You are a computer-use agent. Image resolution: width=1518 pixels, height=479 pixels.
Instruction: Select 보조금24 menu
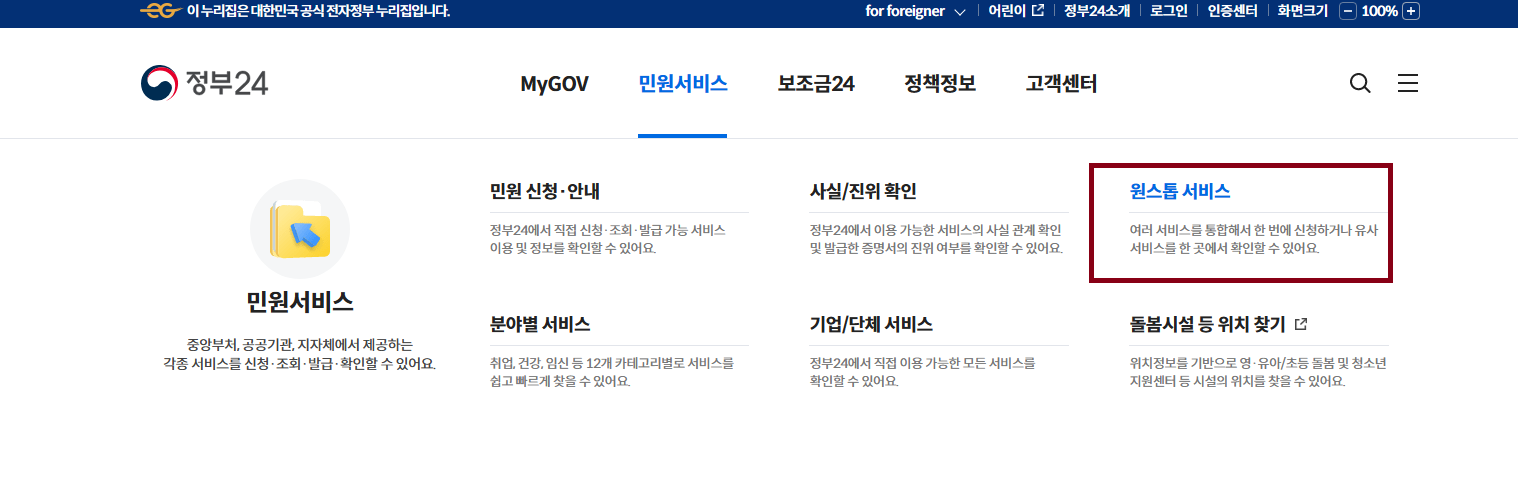point(816,84)
